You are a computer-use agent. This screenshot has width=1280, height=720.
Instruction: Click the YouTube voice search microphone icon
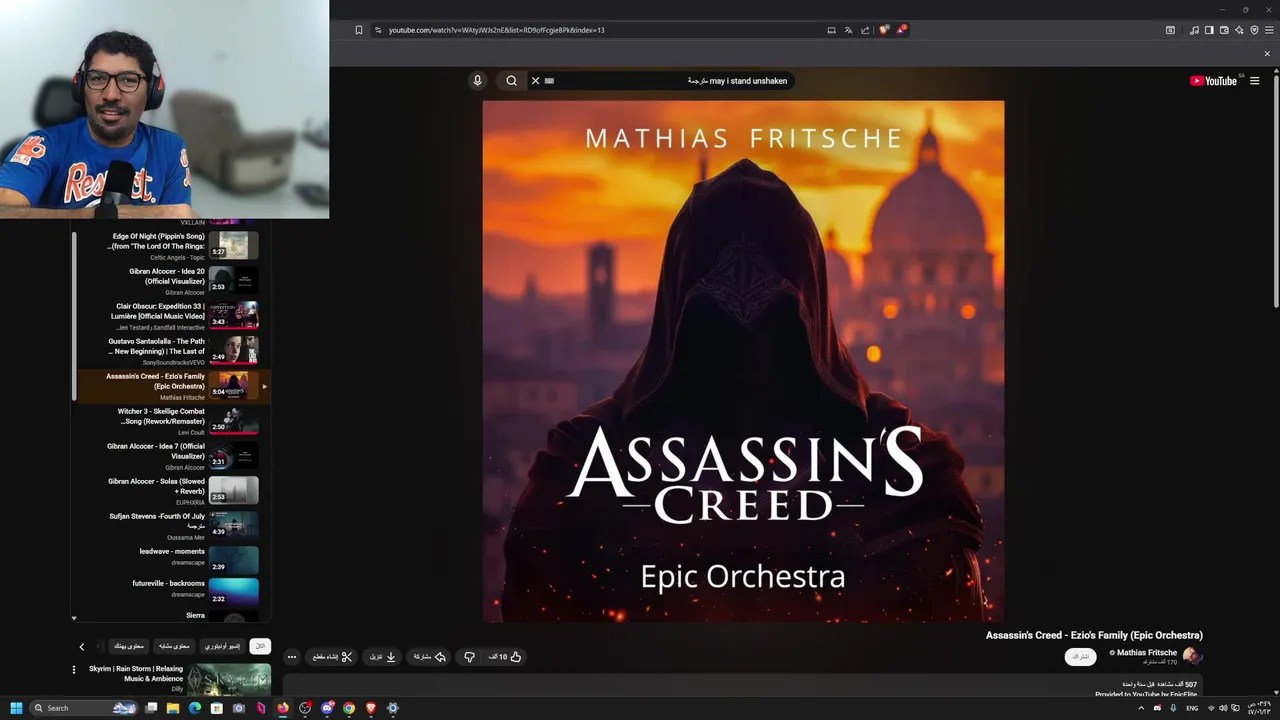(x=477, y=81)
